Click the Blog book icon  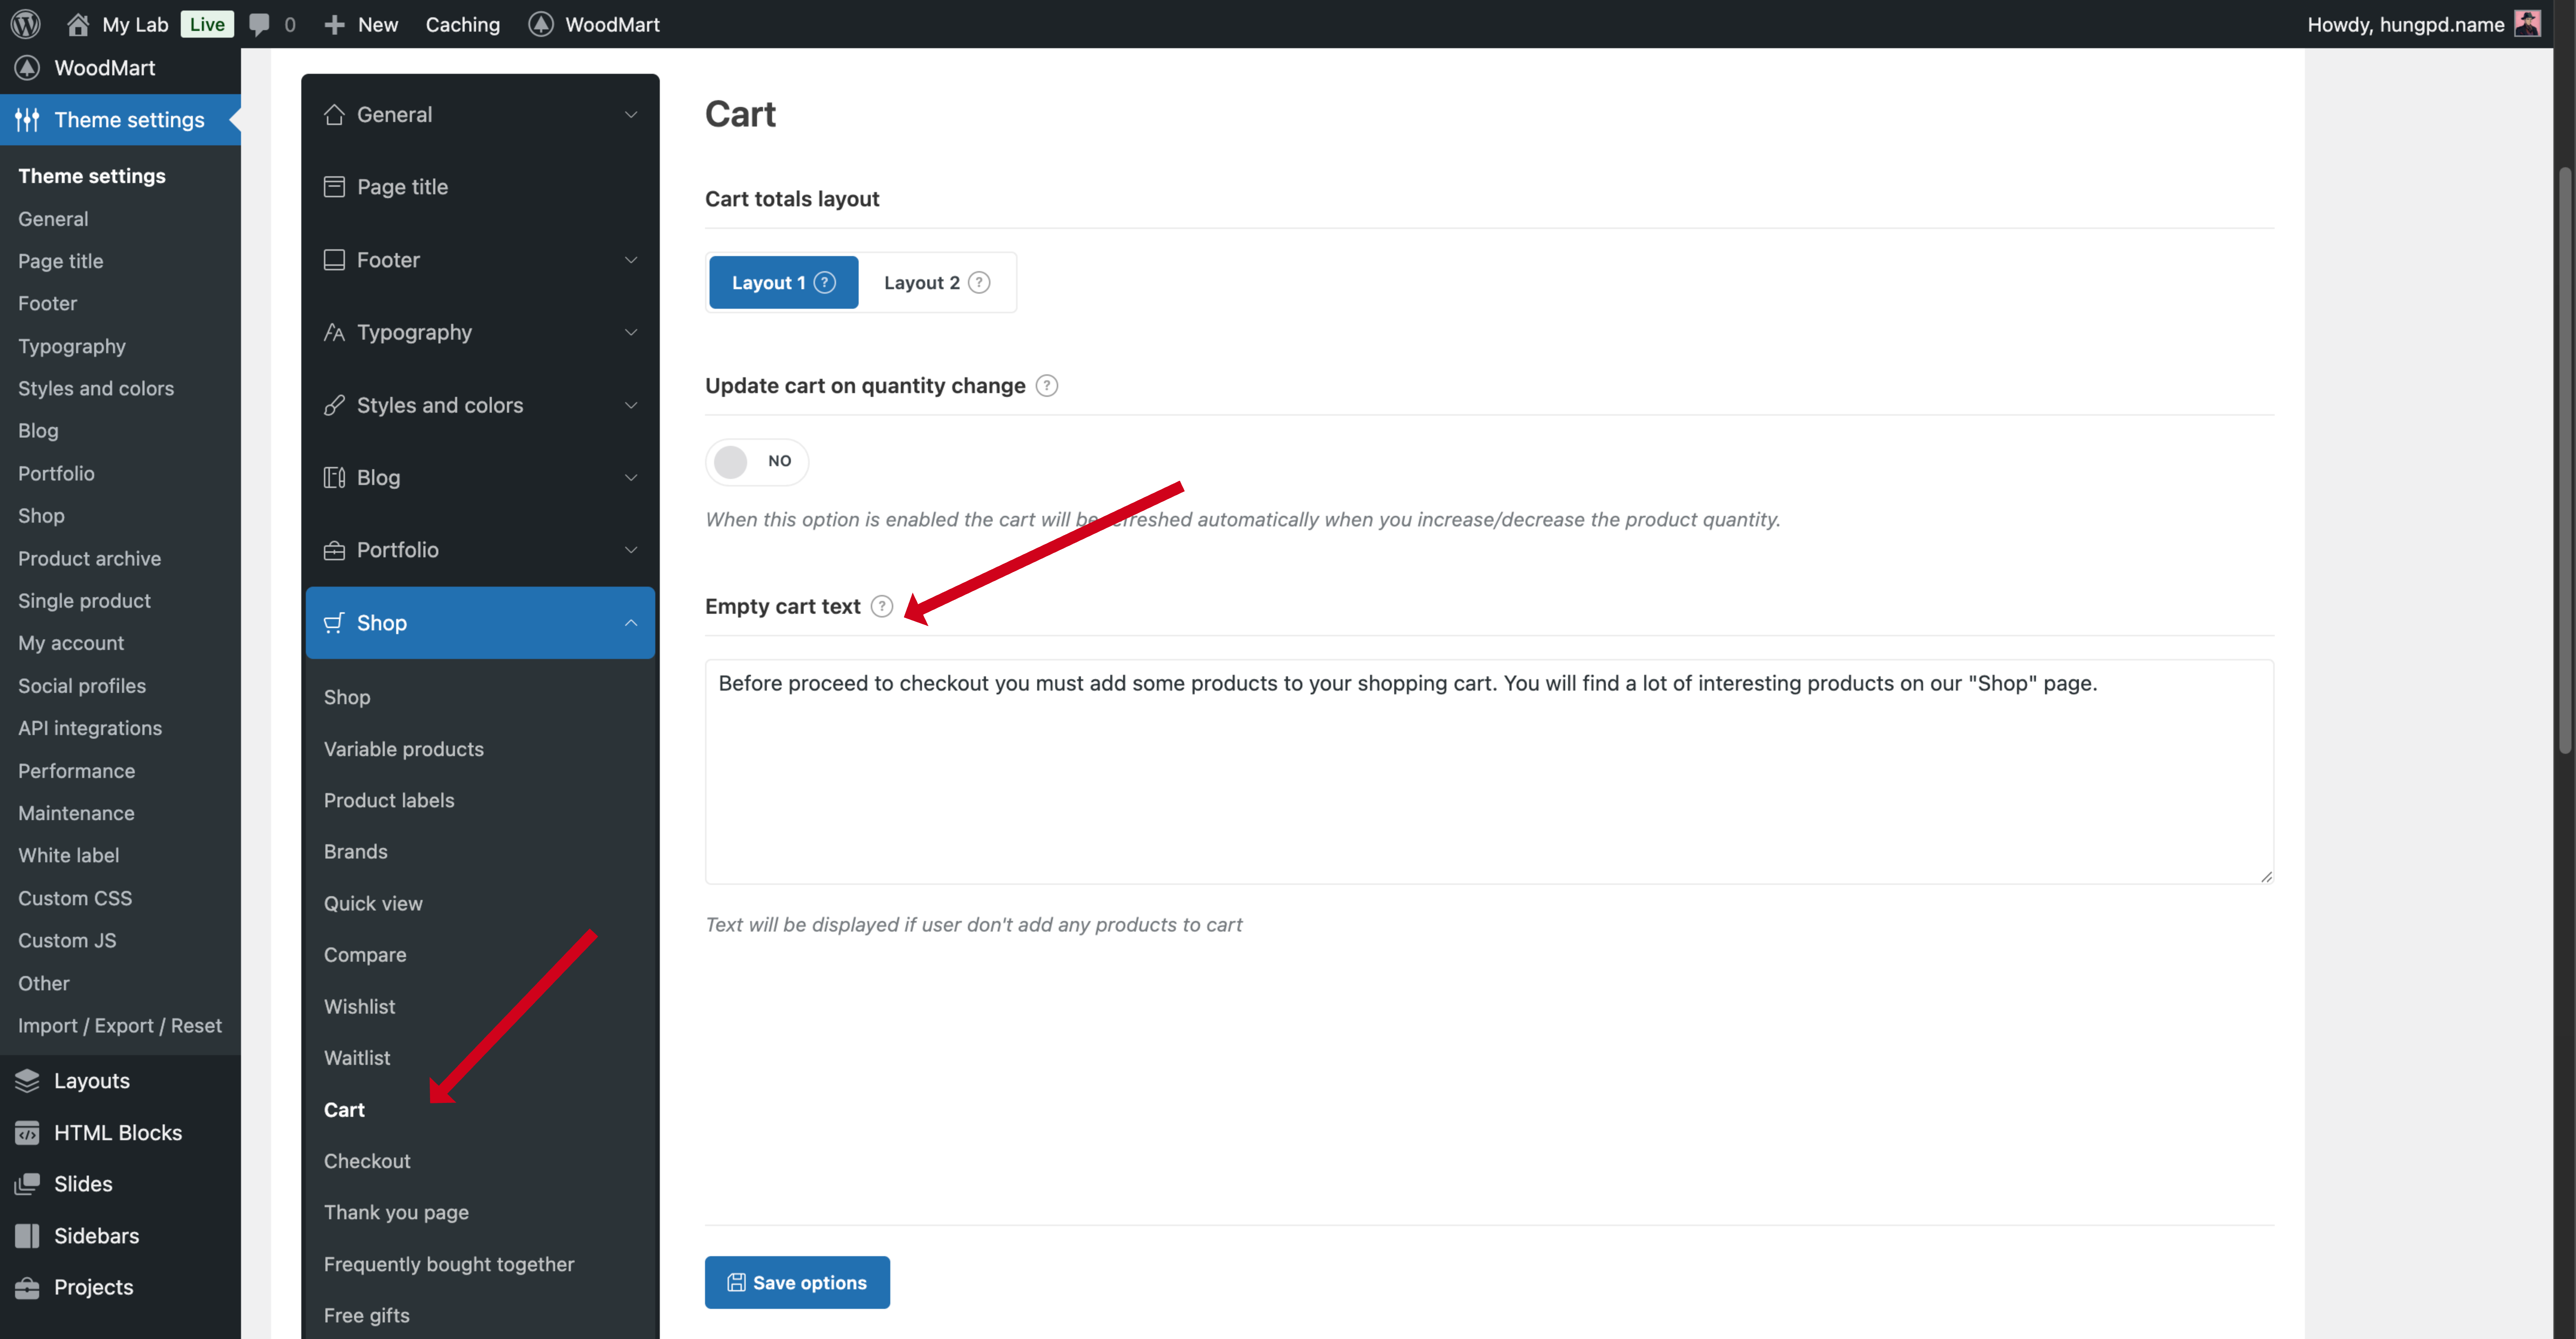click(x=334, y=478)
